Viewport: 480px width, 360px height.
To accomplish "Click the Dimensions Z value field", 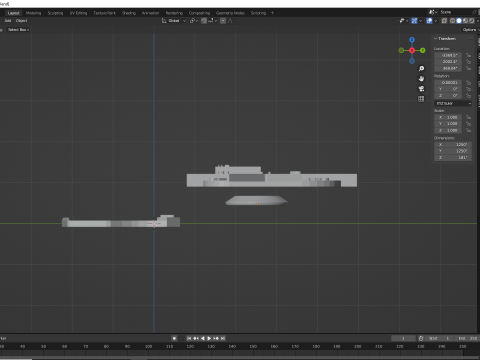I will coord(453,157).
